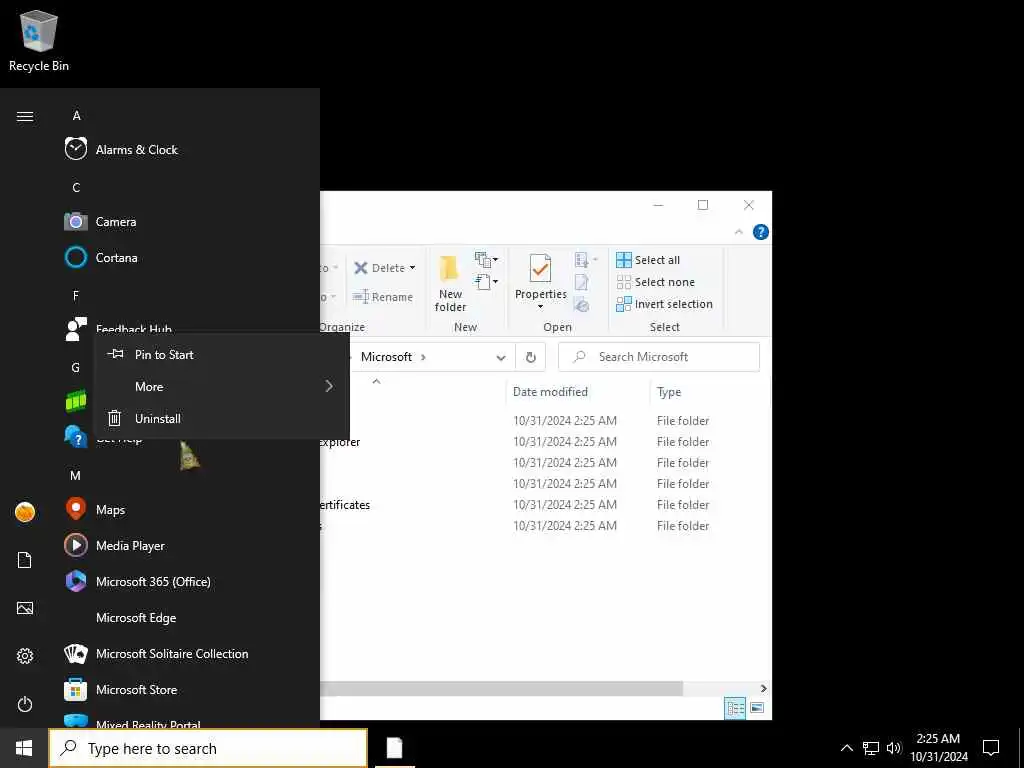
Task: Open the Action Center notification icon
Action: [991, 748]
